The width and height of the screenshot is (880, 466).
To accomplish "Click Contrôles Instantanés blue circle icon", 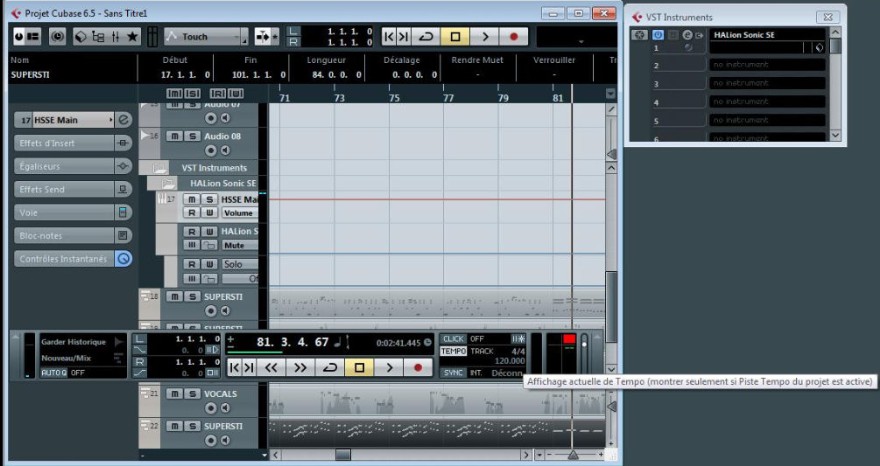I will tap(123, 259).
